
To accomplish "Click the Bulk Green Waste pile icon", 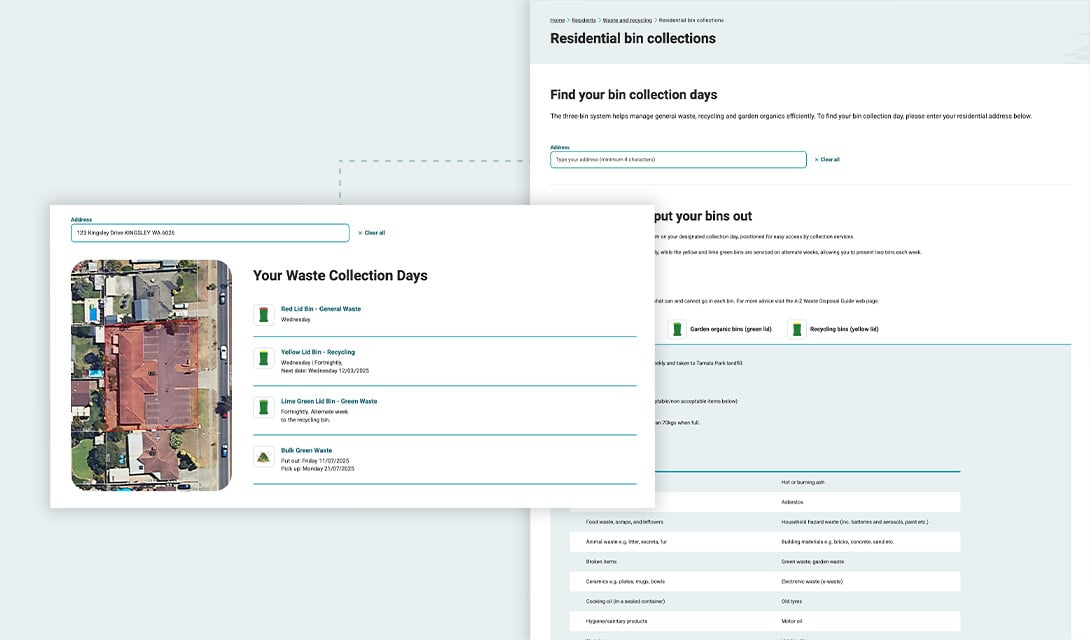I will pyautogui.click(x=263, y=456).
